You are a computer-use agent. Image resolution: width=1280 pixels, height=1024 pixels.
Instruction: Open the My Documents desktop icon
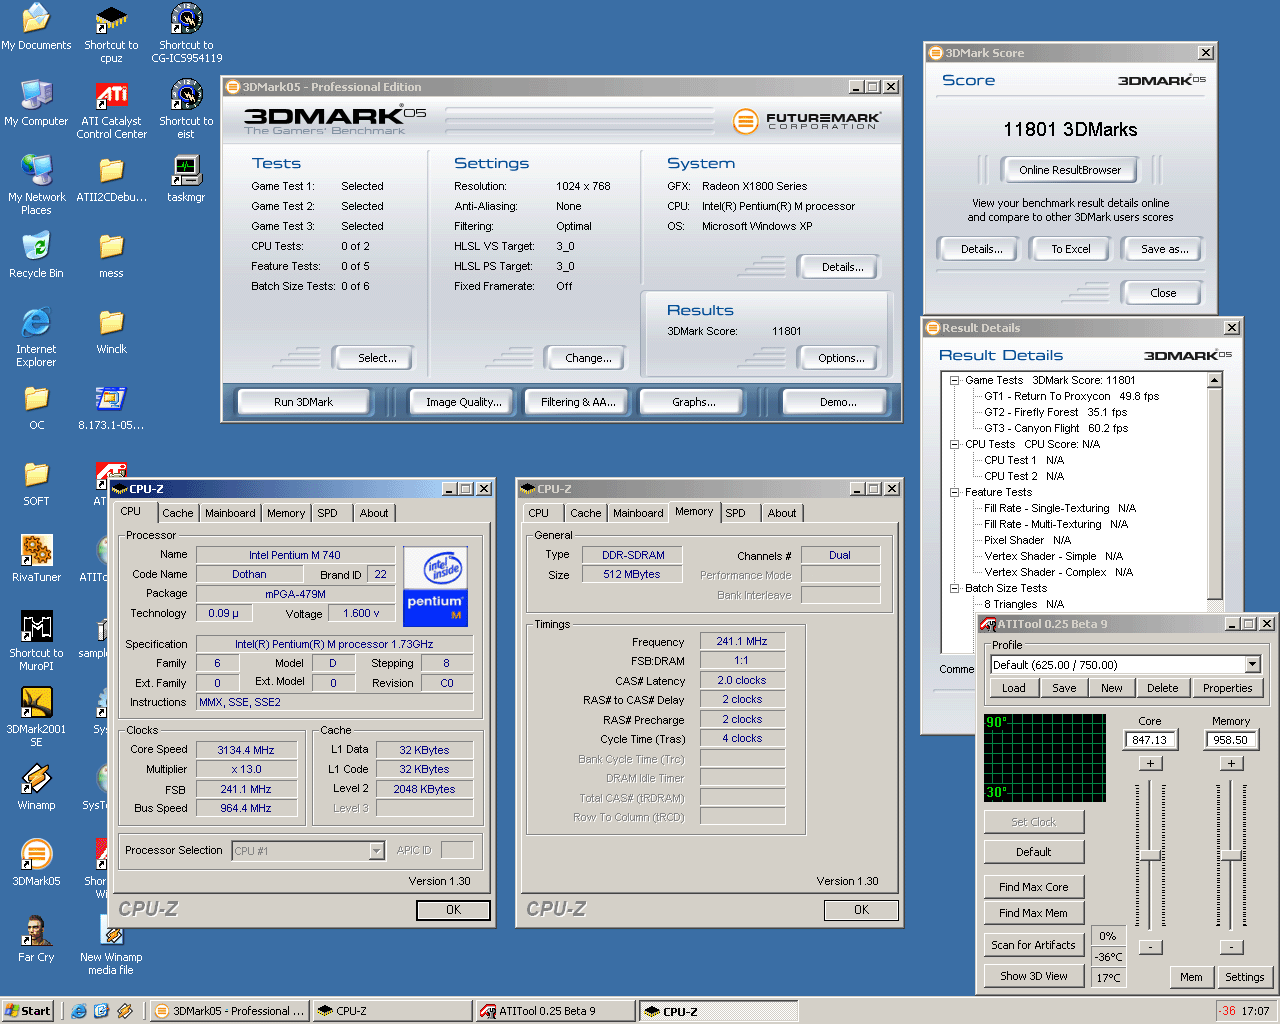[36, 27]
